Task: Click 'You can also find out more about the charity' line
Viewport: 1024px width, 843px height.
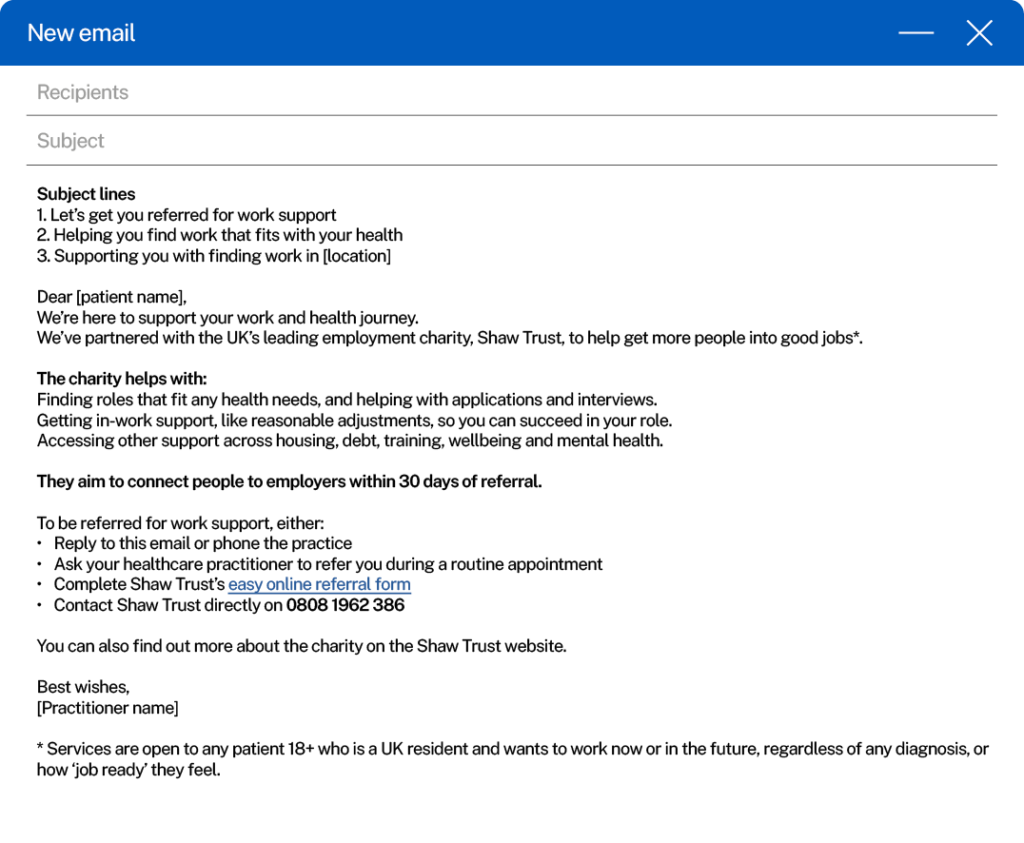Action: click(302, 646)
